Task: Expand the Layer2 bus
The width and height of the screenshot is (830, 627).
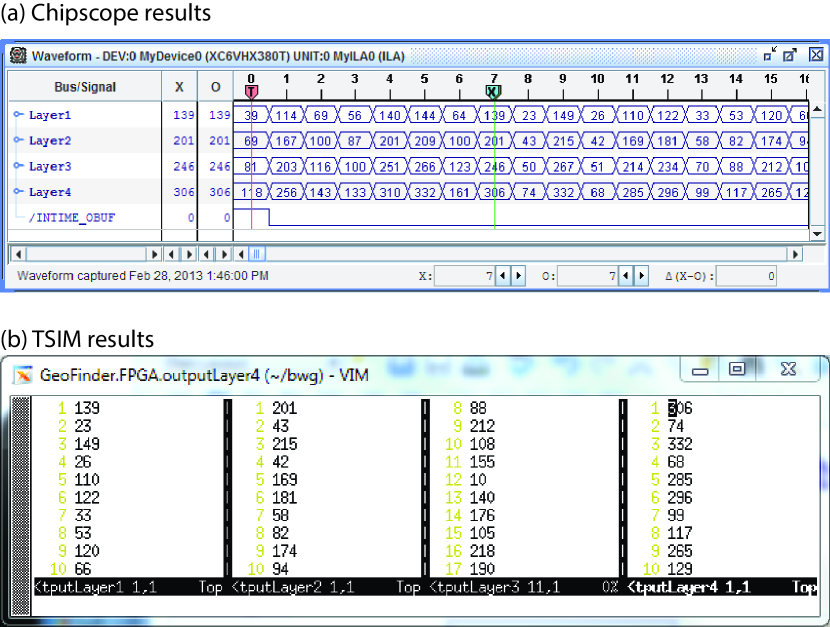Action: point(18,141)
